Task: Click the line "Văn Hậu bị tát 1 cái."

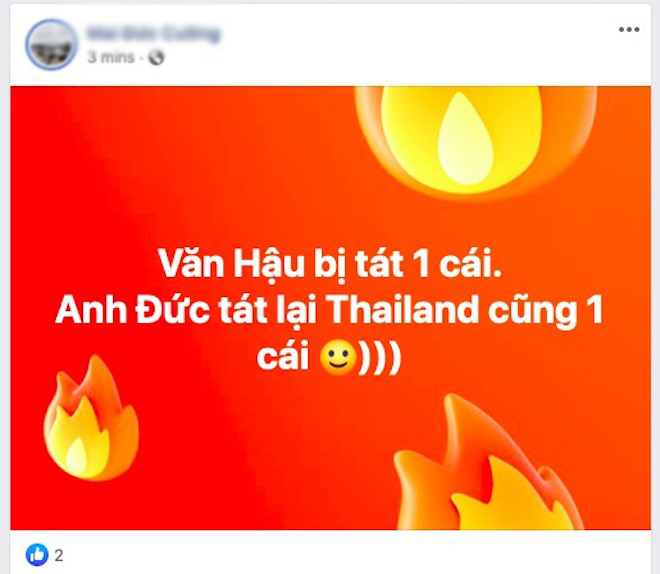Action: tap(330, 264)
